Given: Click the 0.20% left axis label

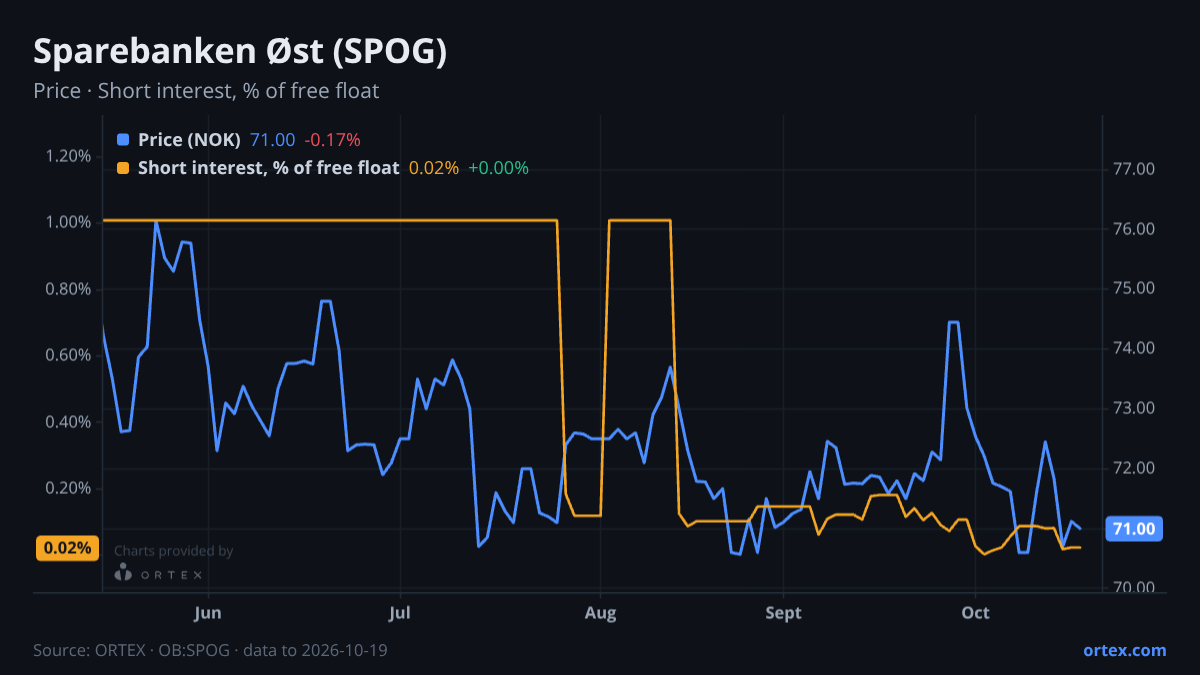Looking at the screenshot, I should tap(68, 488).
